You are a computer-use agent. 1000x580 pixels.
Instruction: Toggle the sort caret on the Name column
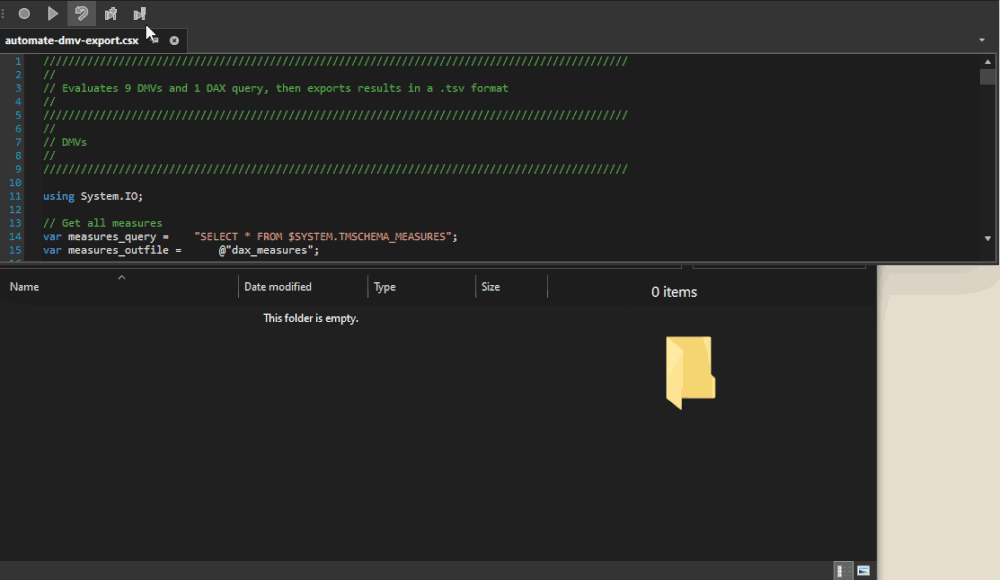coord(120,281)
